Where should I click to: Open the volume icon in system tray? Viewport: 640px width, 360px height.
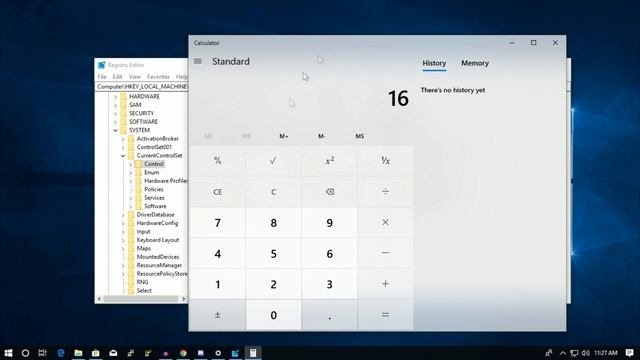pyautogui.click(x=585, y=353)
